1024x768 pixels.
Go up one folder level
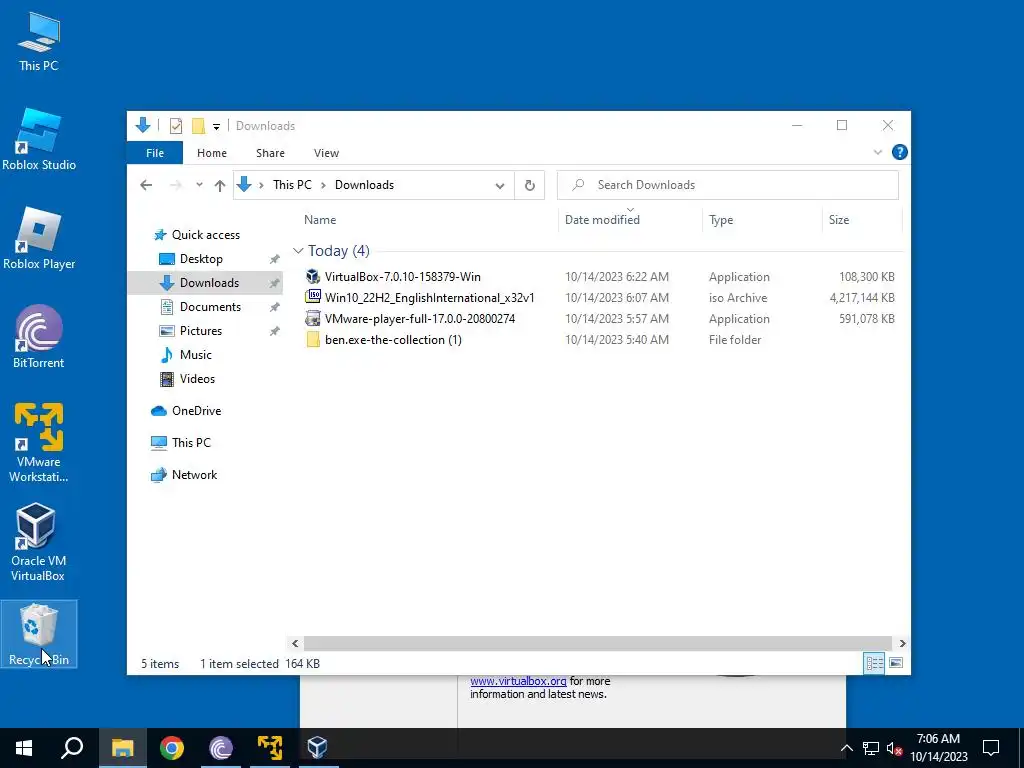[x=220, y=185]
